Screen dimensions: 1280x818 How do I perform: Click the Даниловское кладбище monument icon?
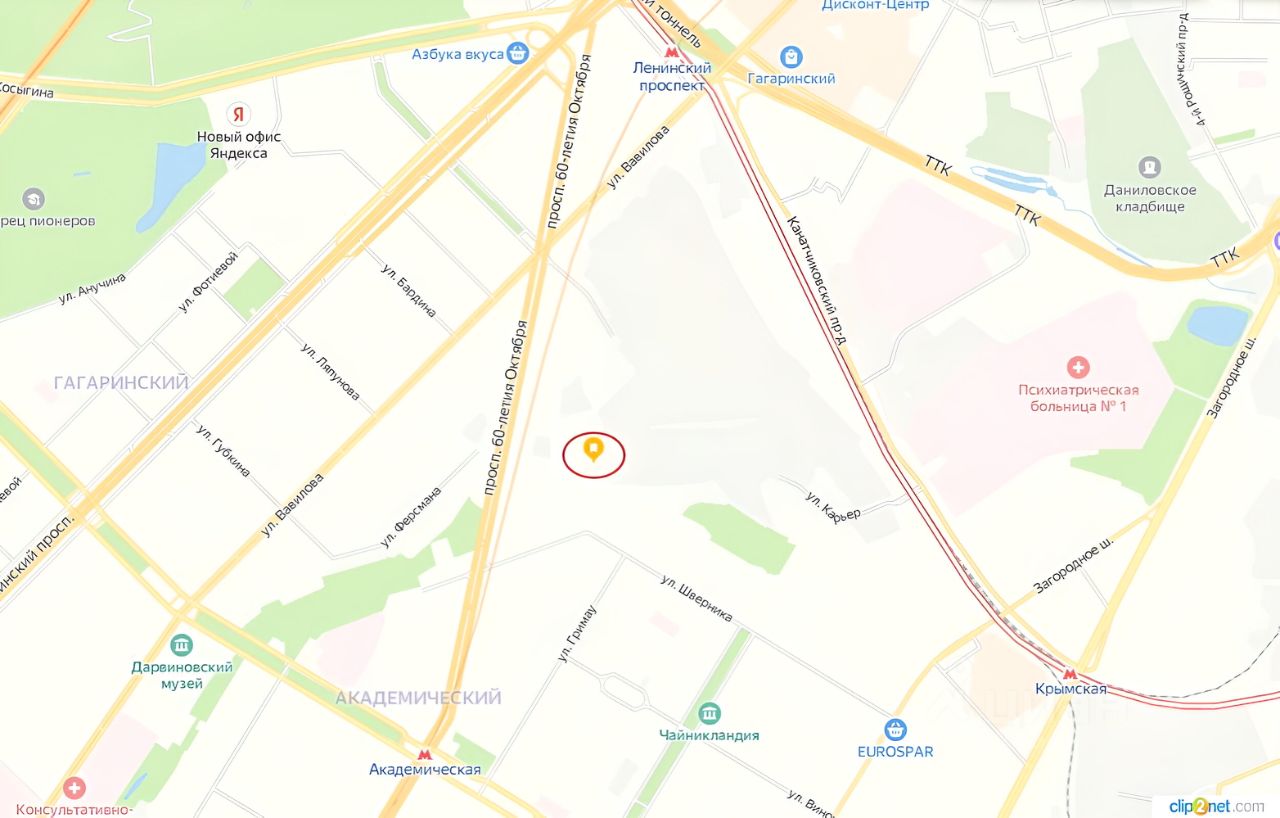pos(1150,167)
